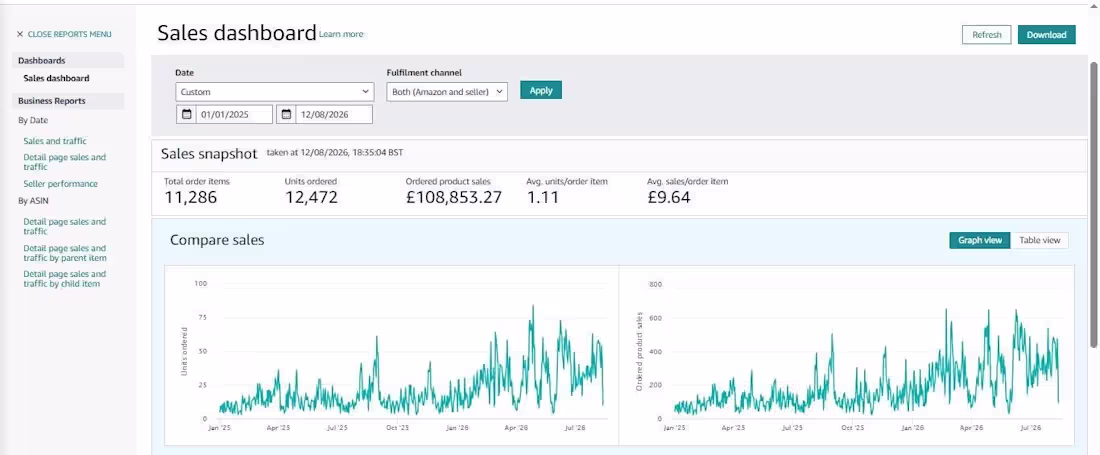Click the Apply button
1100x455 pixels.
pos(541,90)
